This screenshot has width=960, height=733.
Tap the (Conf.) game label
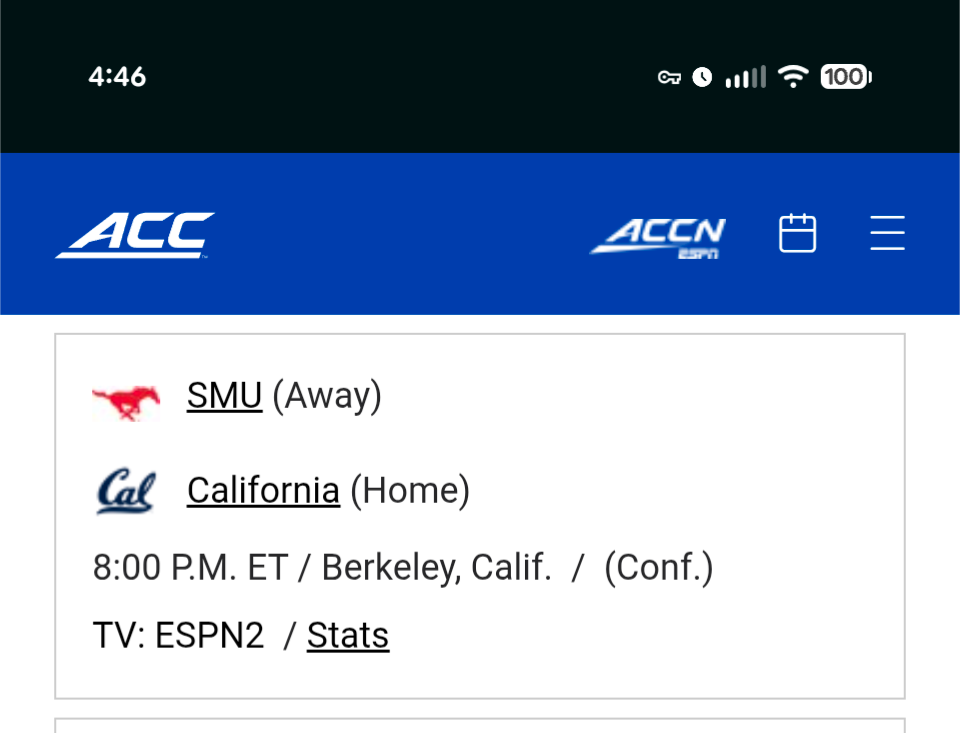658,568
